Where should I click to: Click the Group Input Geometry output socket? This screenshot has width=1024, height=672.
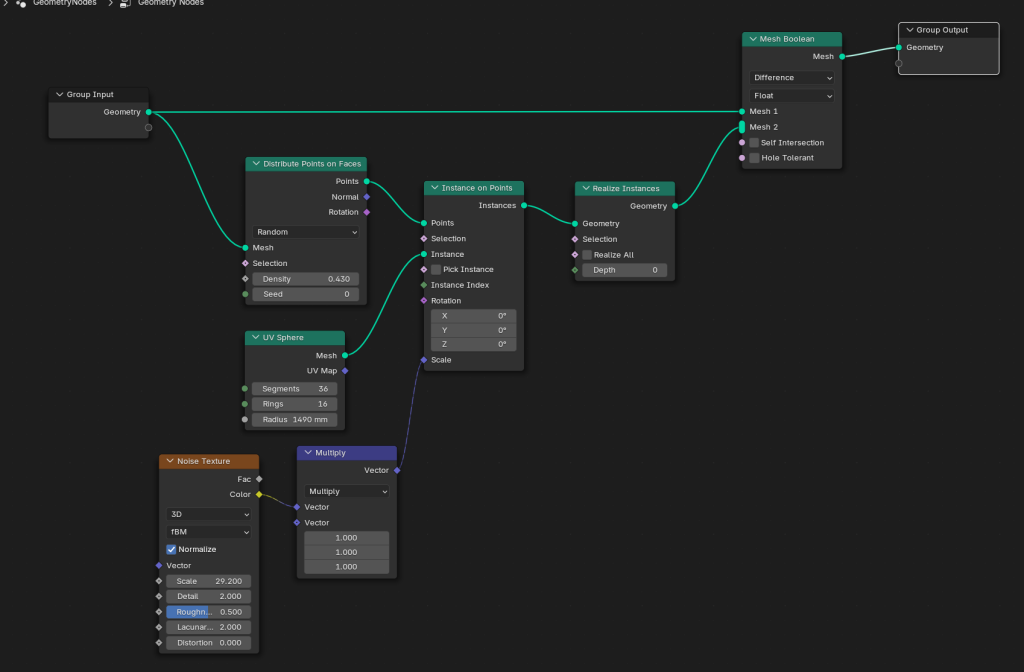point(149,112)
